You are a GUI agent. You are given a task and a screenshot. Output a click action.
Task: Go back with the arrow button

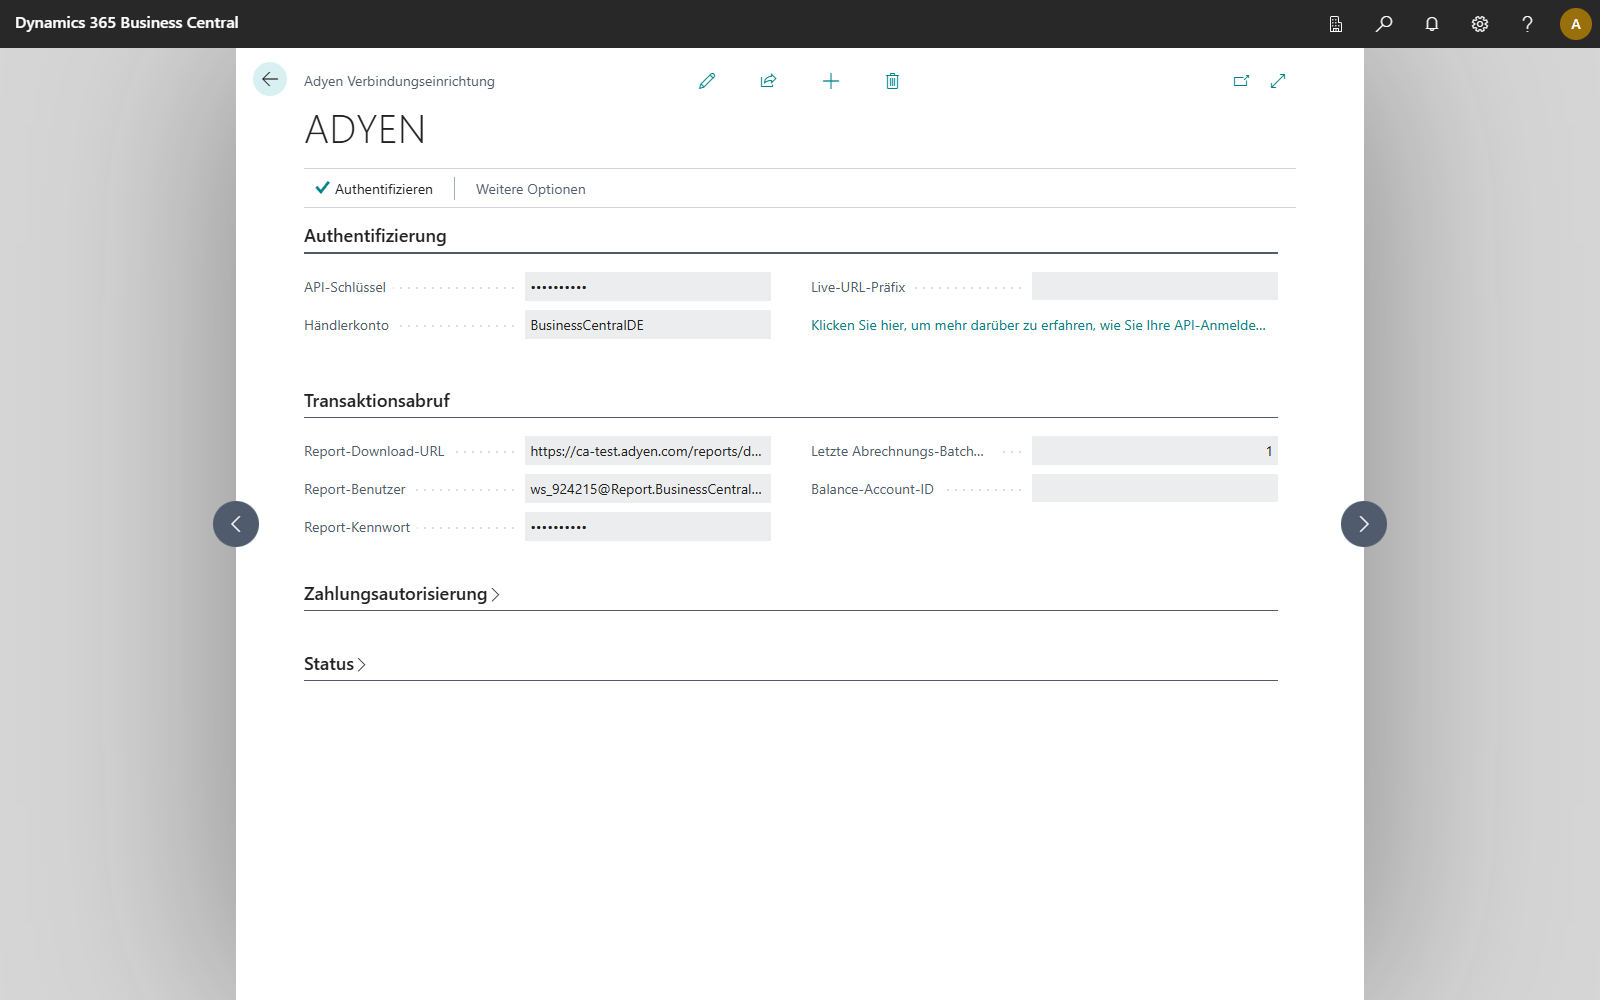point(270,79)
